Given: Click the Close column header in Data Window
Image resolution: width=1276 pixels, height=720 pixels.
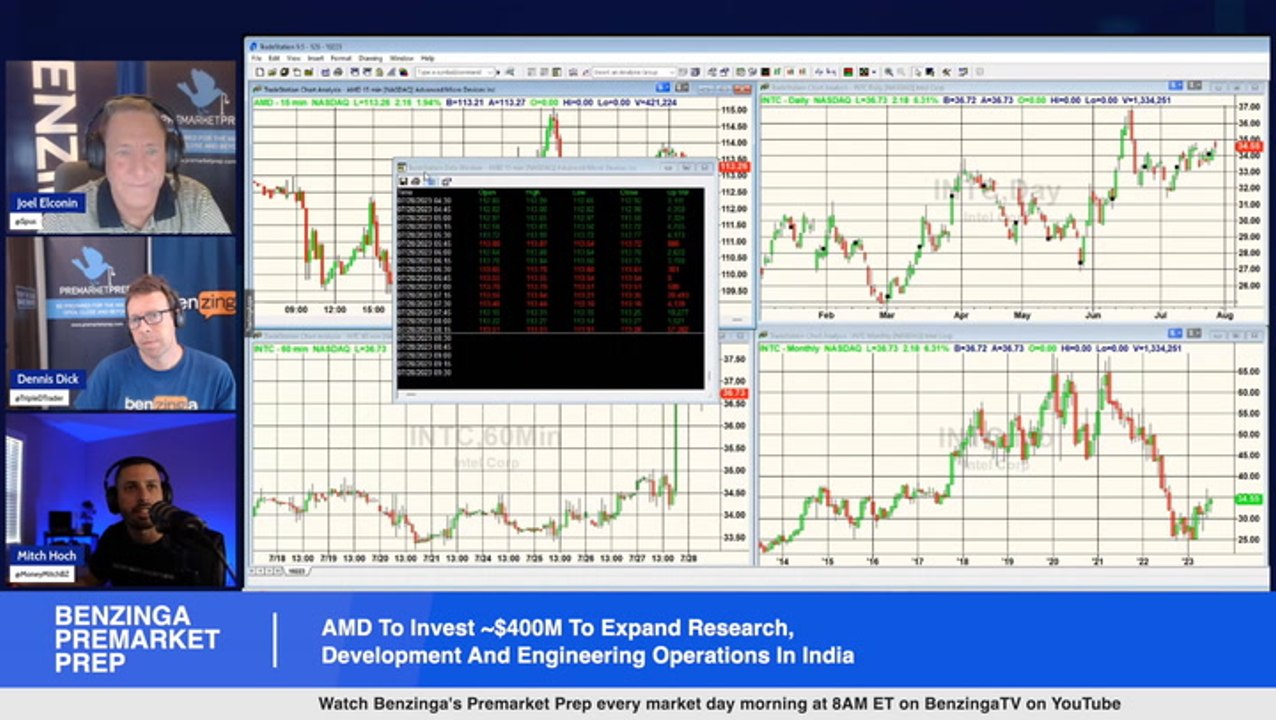Looking at the screenshot, I should 629,193.
